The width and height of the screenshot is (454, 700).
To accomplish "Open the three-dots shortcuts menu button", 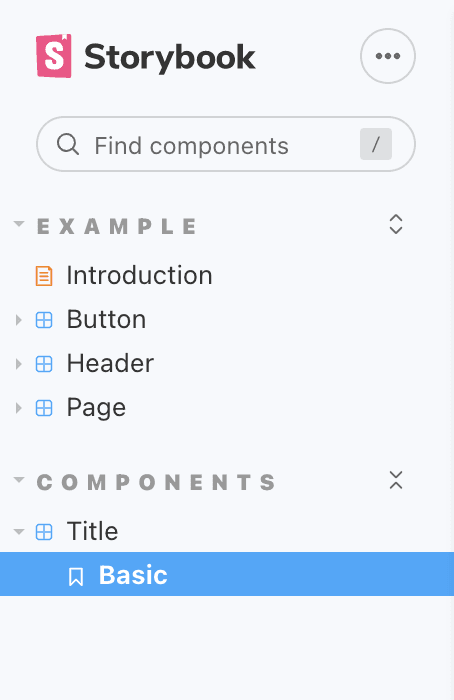I will tap(387, 56).
